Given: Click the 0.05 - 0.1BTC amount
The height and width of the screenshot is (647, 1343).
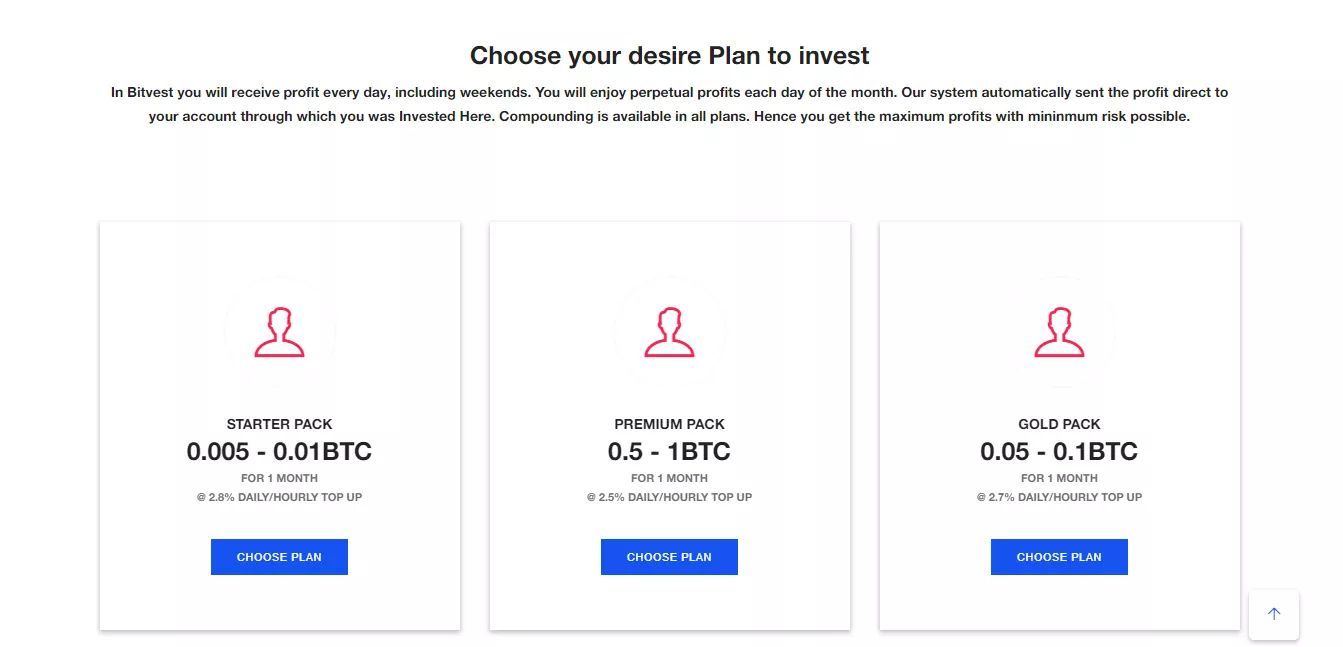Looking at the screenshot, I should coord(1059,452).
